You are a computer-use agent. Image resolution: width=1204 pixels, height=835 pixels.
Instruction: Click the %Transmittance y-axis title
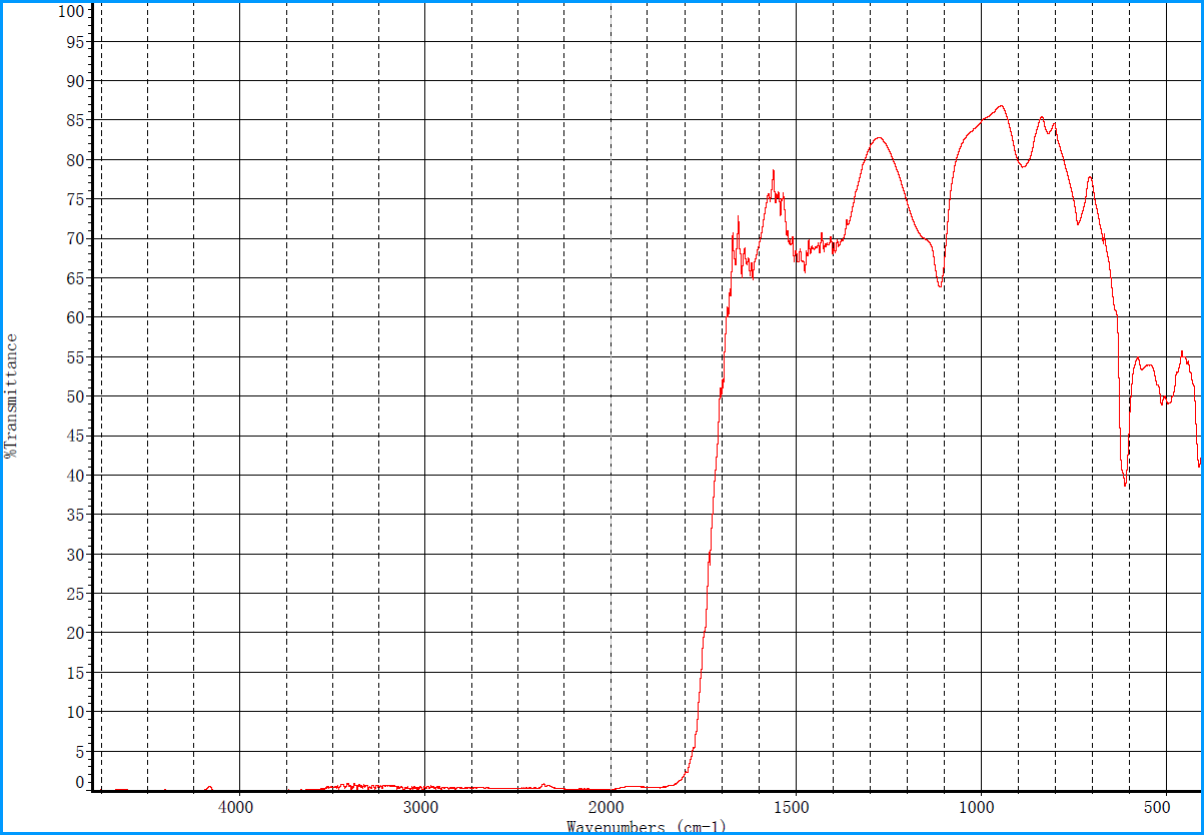(x=11, y=396)
